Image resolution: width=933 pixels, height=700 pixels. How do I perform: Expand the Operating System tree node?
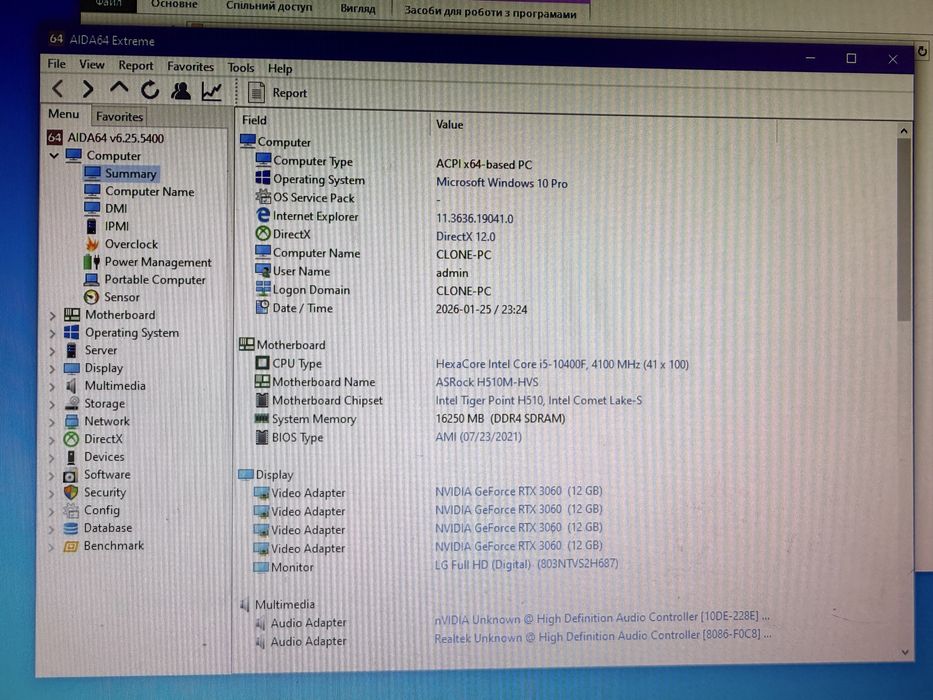point(52,333)
